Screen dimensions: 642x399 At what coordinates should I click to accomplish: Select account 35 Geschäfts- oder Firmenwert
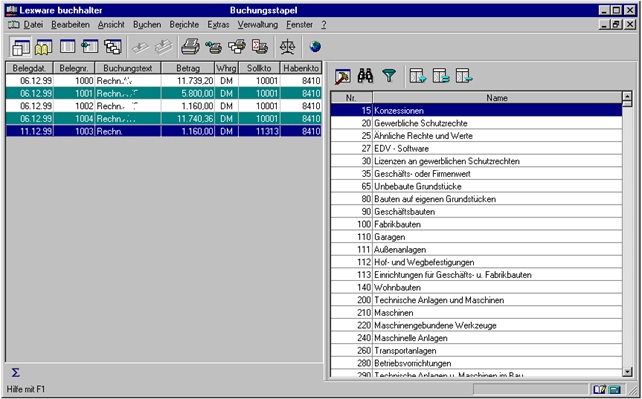[x=476, y=174]
